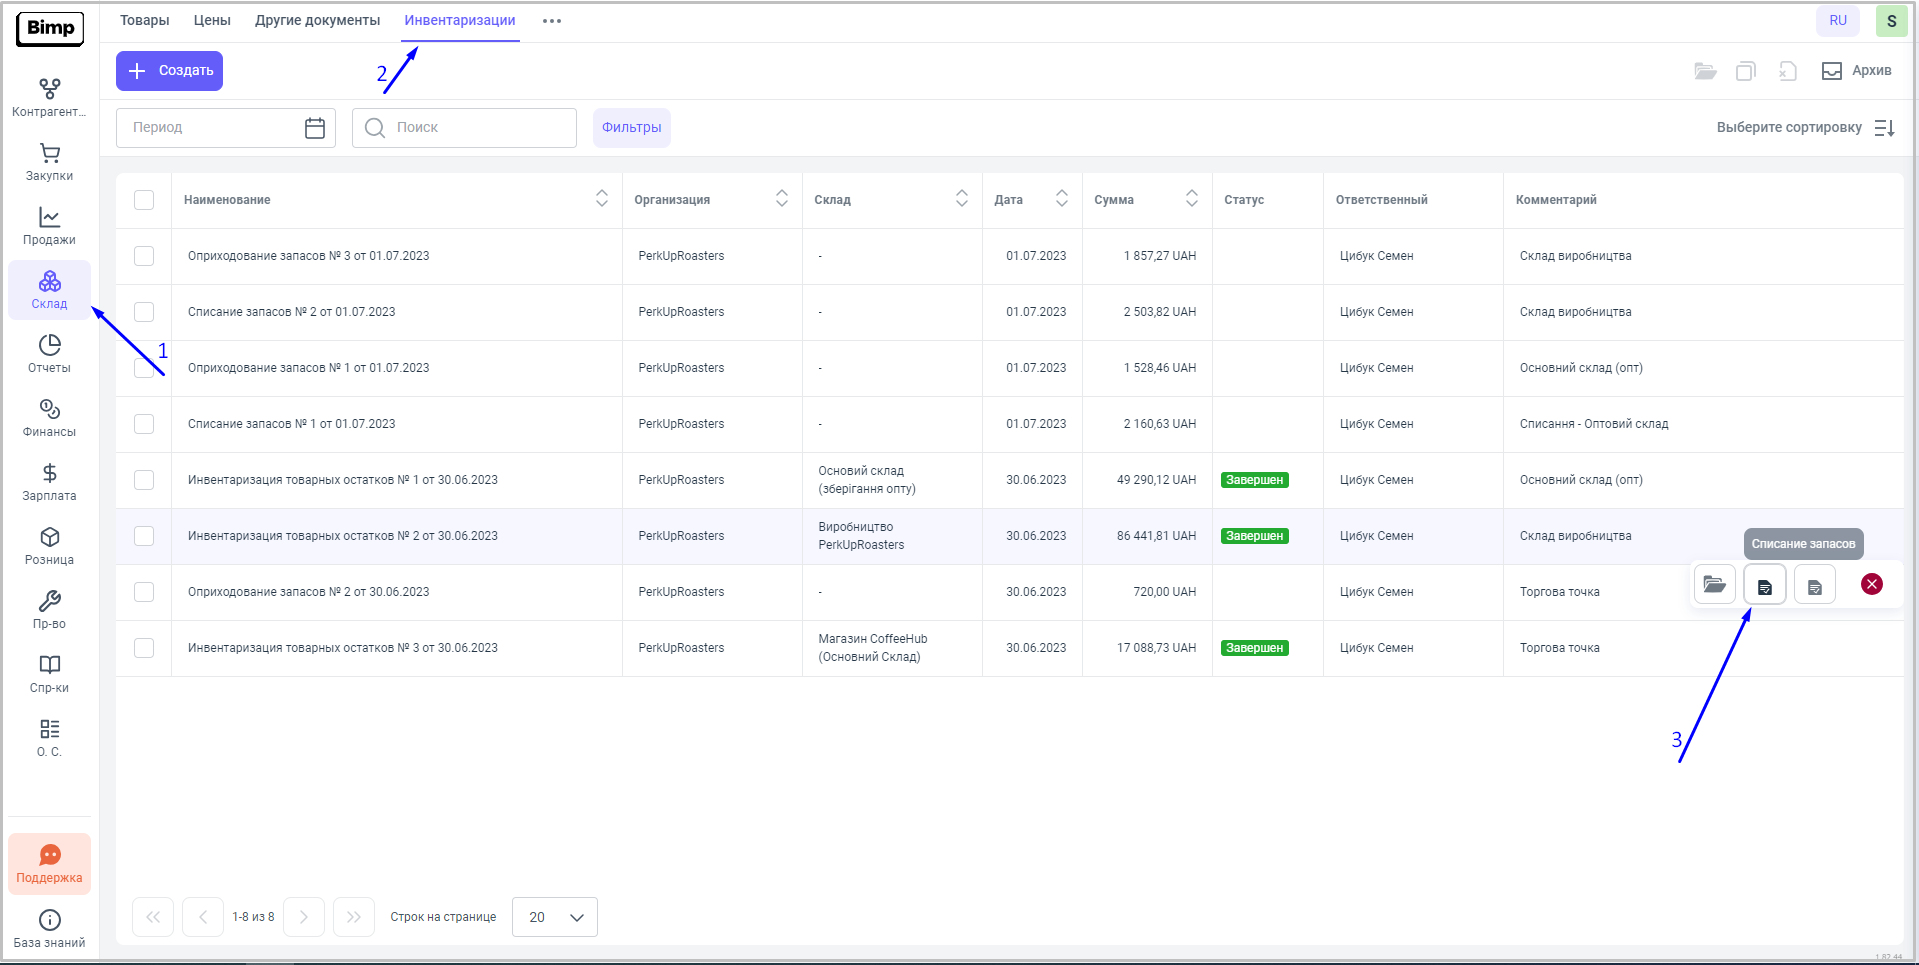Open the Зарплата payroll section
Viewport: 1919px width, 965px height.
pos(49,482)
